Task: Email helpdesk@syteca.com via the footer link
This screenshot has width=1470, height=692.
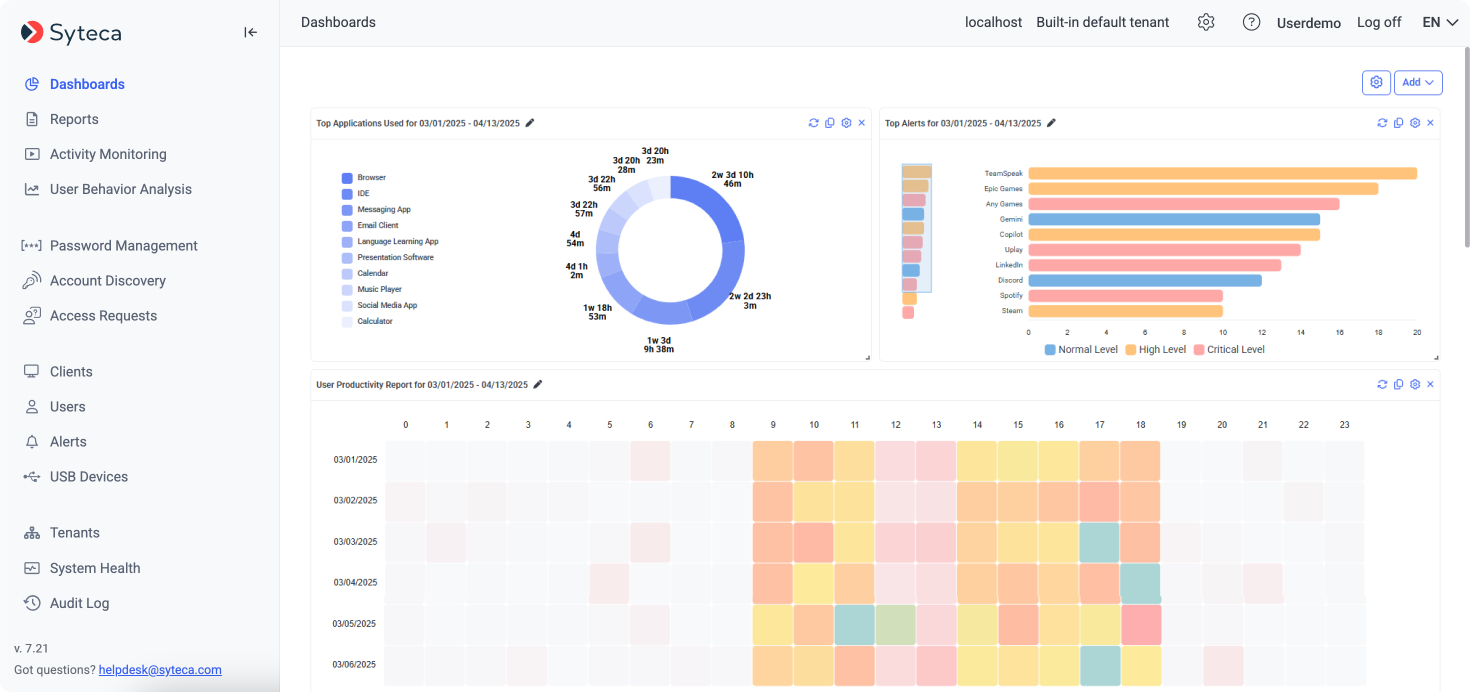Action: click(x=160, y=670)
